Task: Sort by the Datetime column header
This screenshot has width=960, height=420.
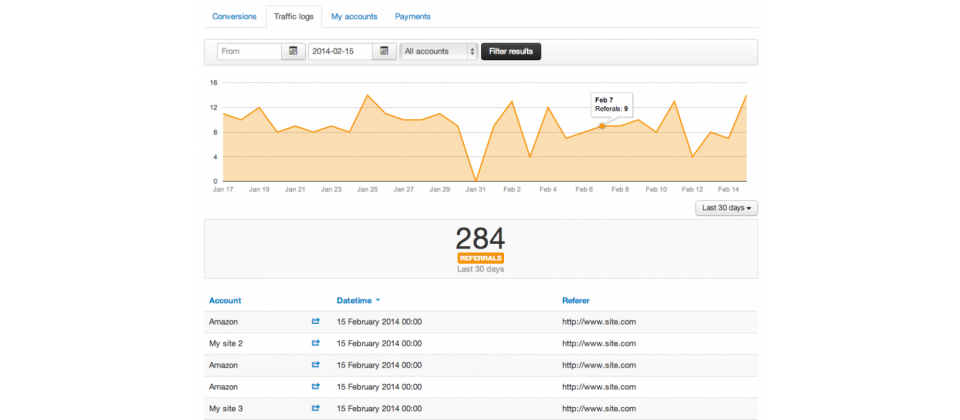Action: 357,300
